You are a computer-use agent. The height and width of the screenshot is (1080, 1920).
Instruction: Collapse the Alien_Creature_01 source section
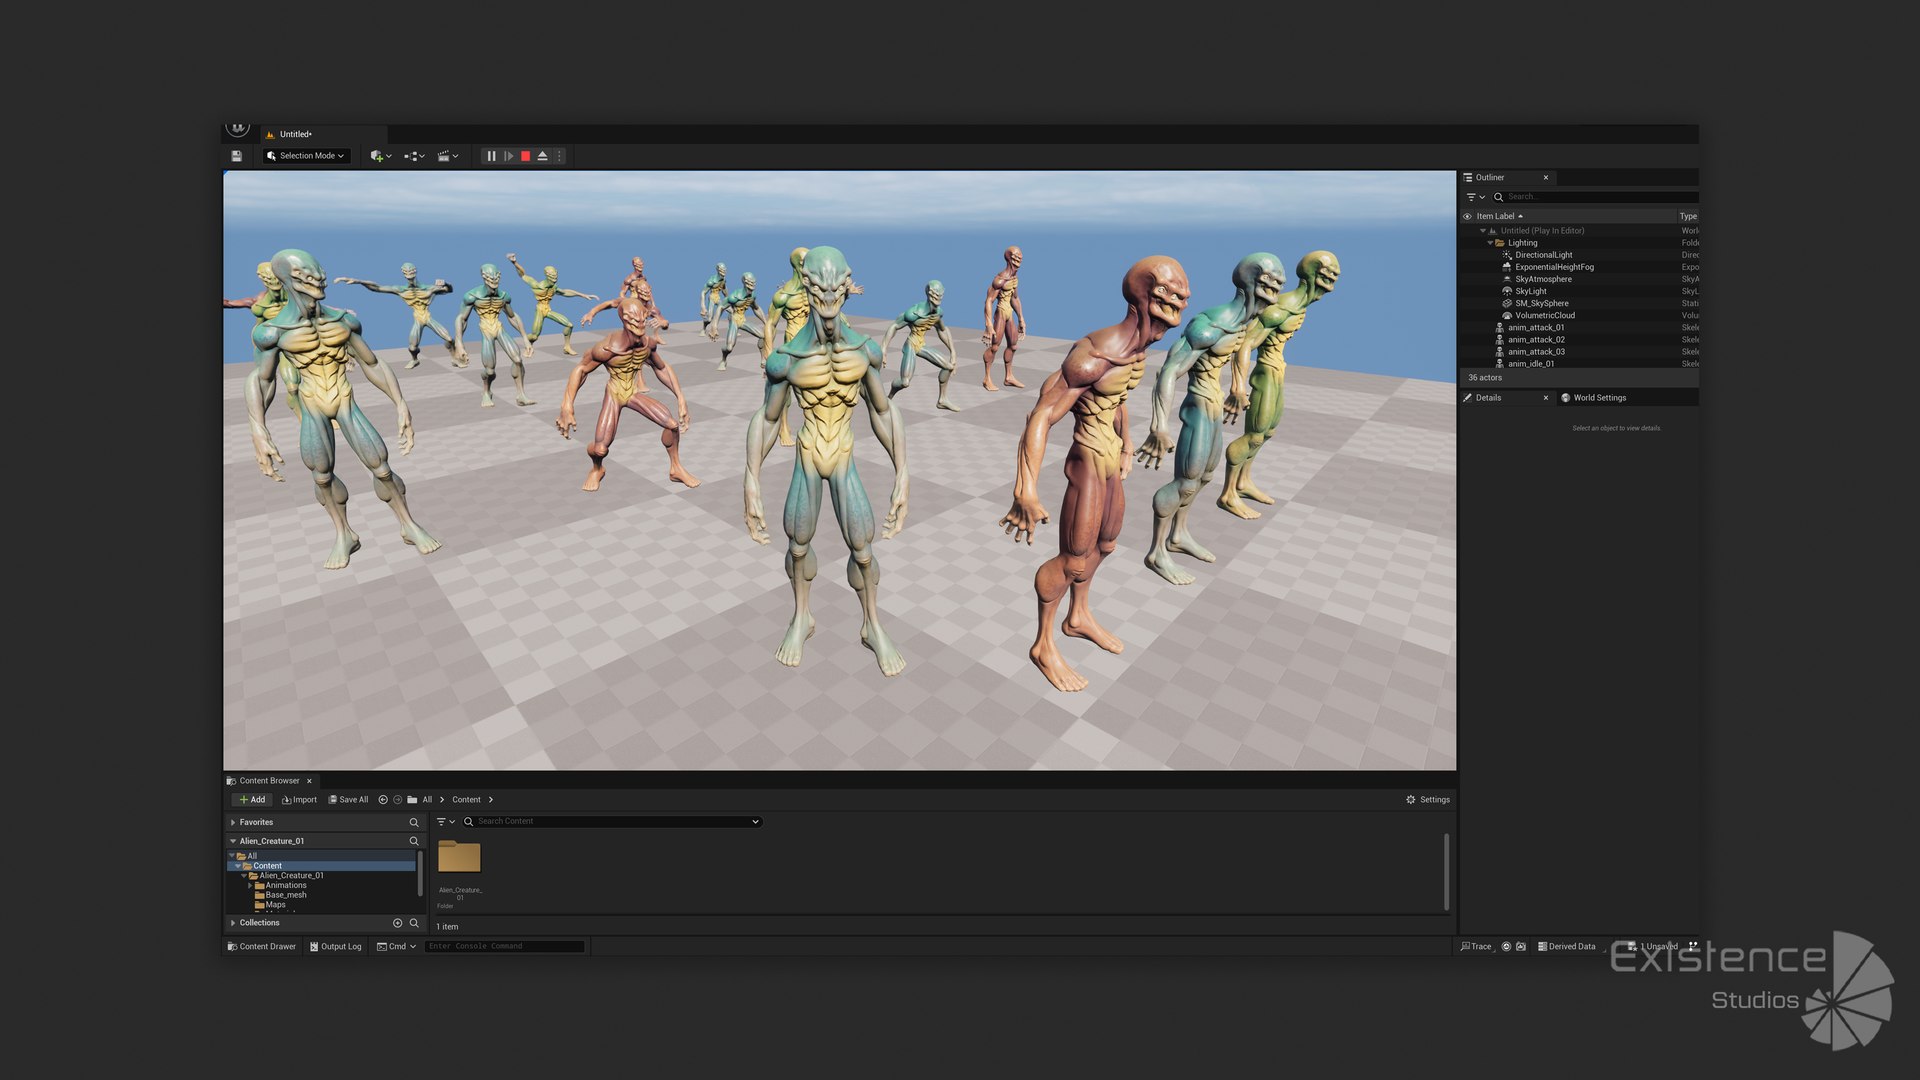(233, 842)
